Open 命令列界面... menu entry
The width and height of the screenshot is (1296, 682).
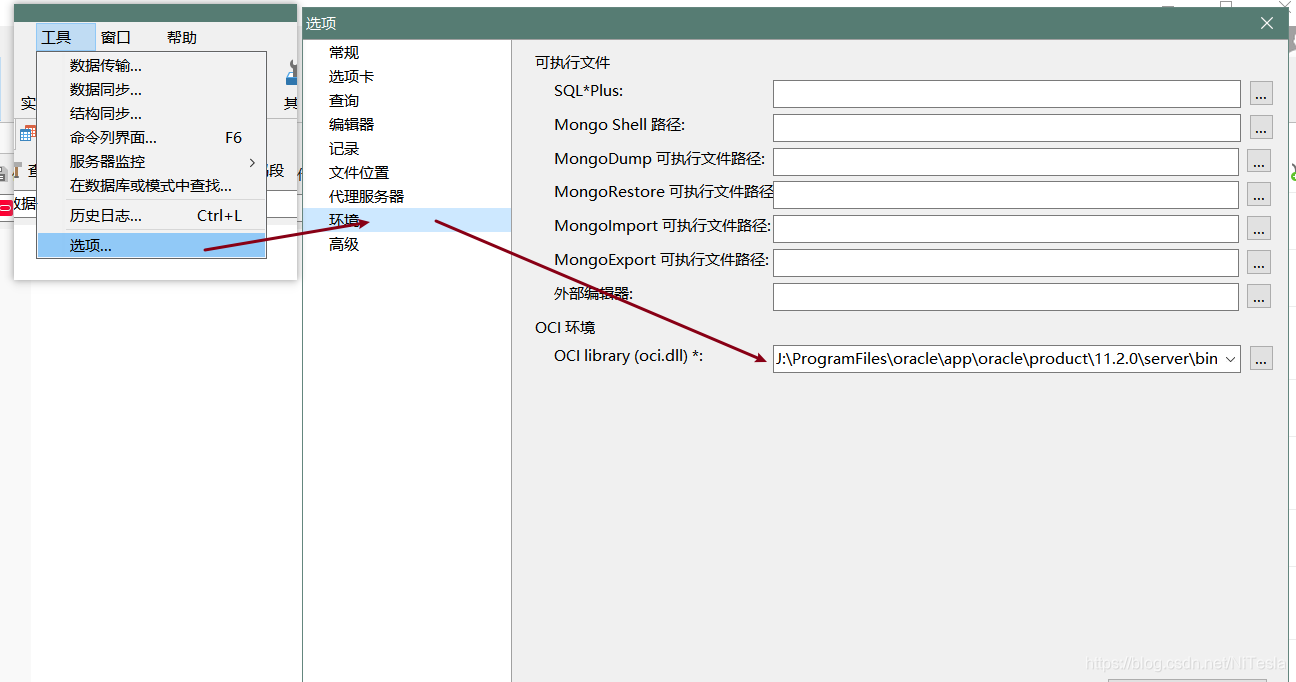coord(151,138)
